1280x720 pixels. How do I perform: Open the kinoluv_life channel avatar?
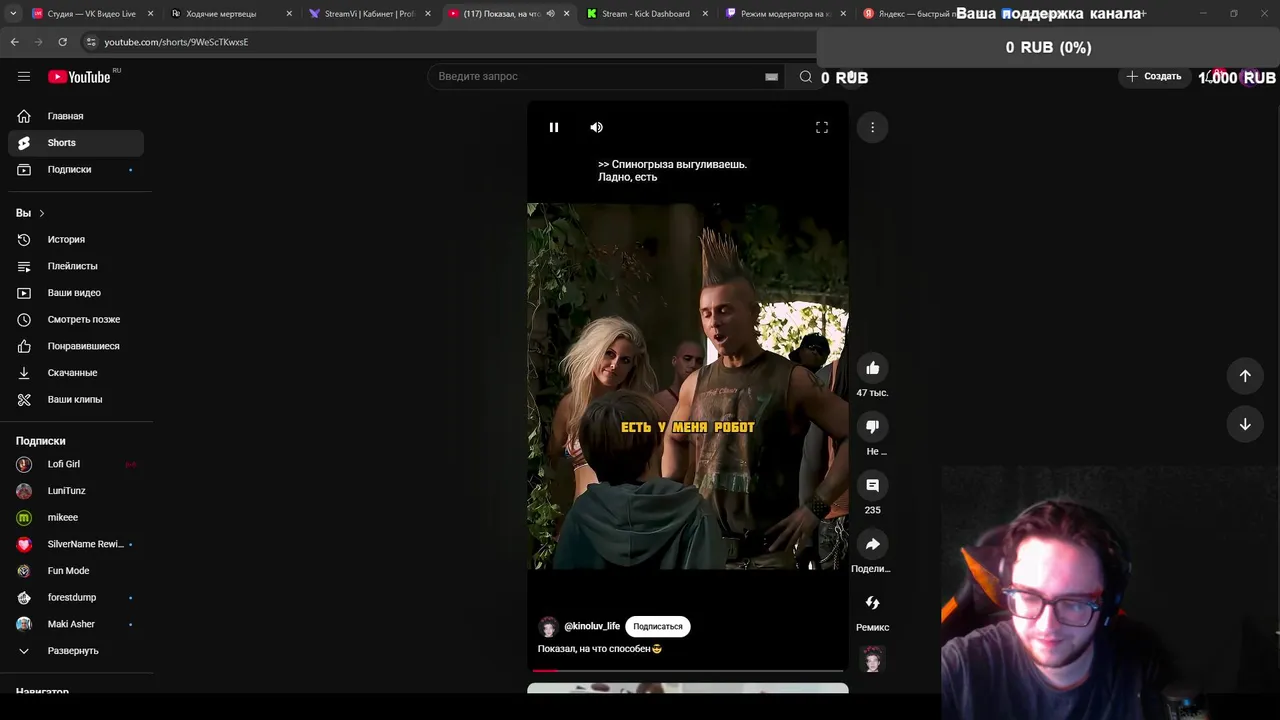coord(548,627)
